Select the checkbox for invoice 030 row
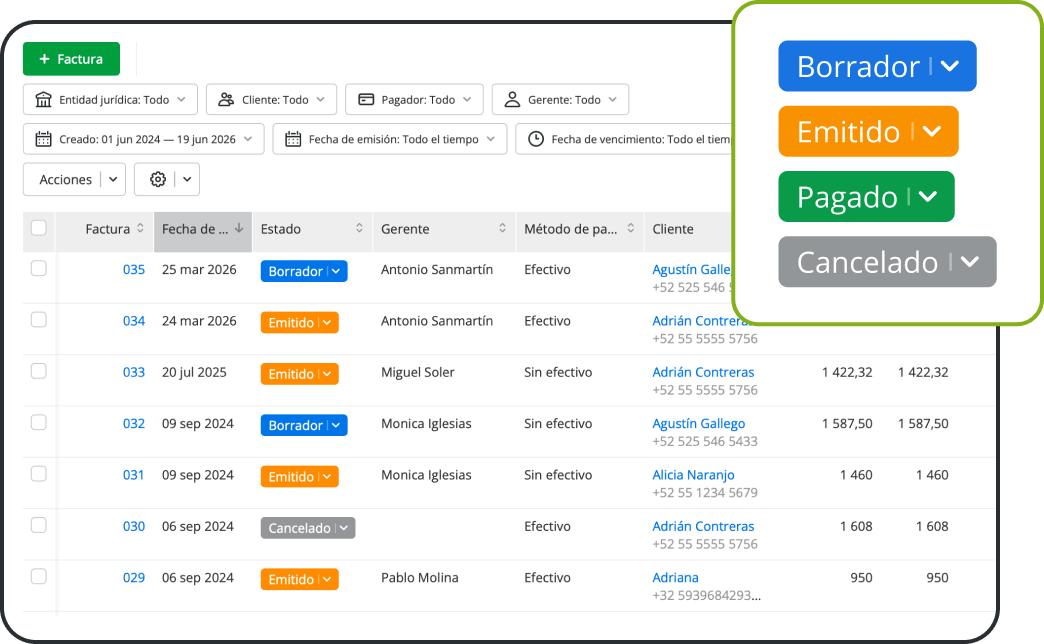Screen dimensions: 1044x644 [x=39, y=525]
